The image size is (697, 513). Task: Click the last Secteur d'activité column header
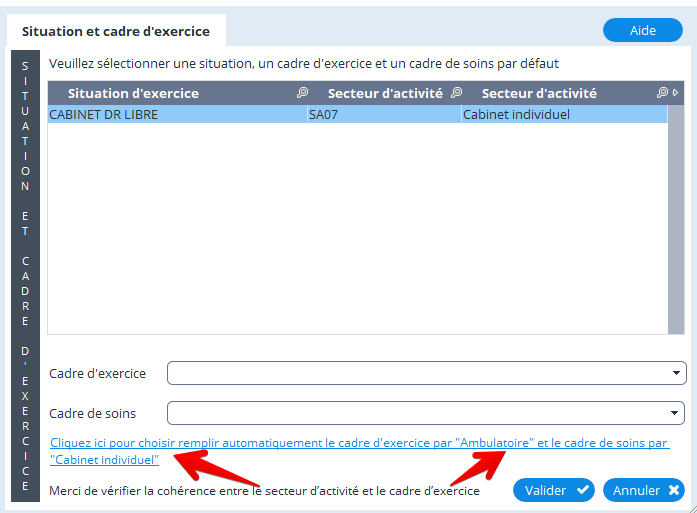coord(539,93)
